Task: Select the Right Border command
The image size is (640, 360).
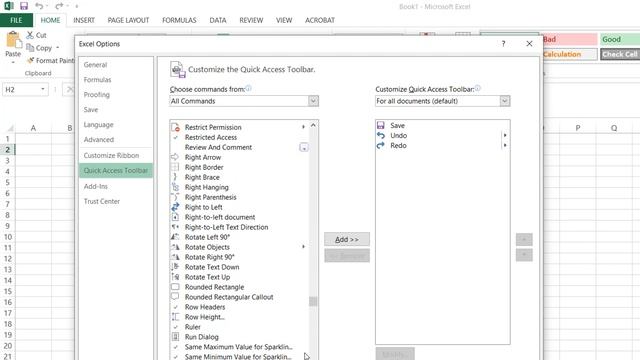Action: [x=239, y=167]
